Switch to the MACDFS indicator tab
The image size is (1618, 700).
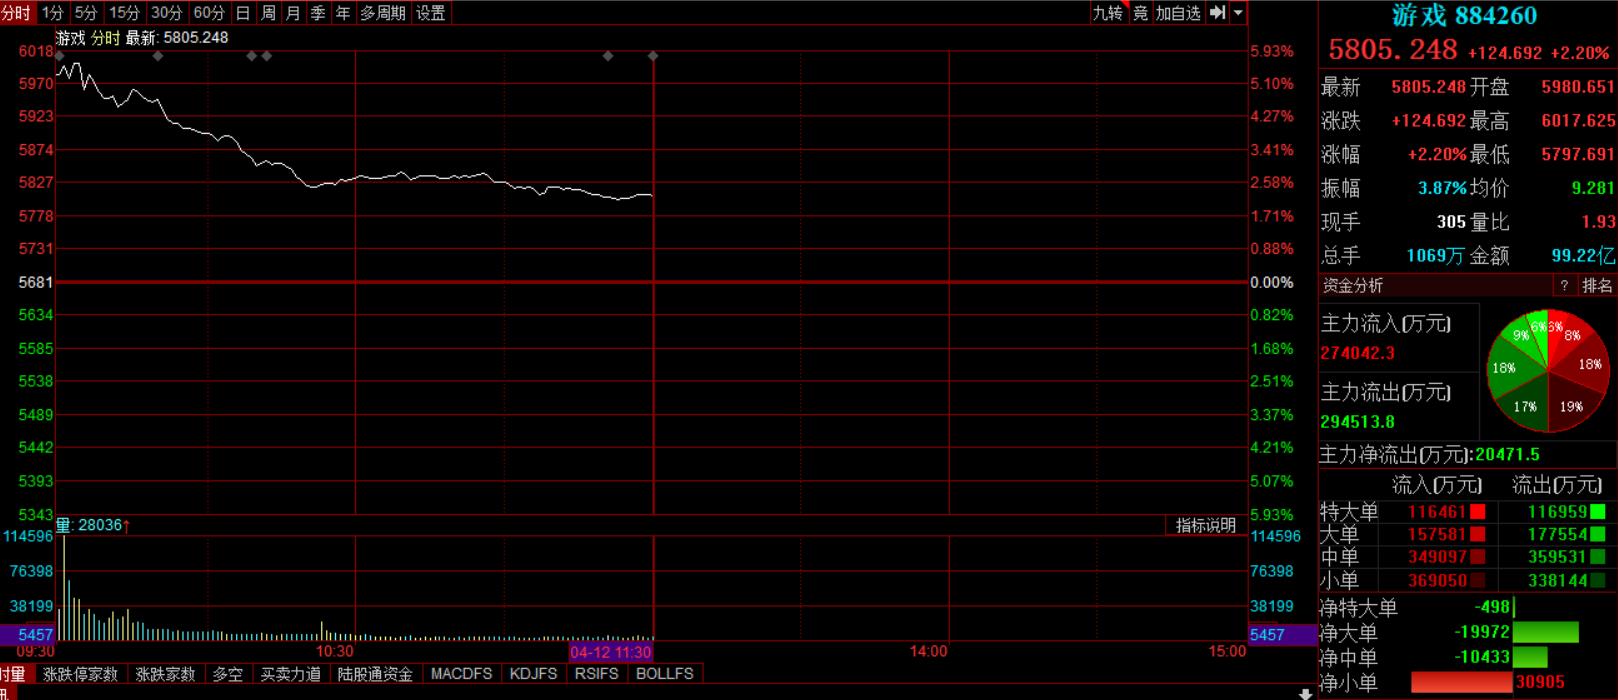click(x=461, y=674)
